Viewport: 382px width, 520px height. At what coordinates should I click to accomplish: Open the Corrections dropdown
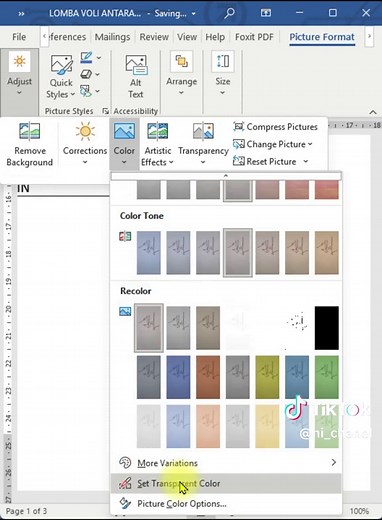[85, 144]
